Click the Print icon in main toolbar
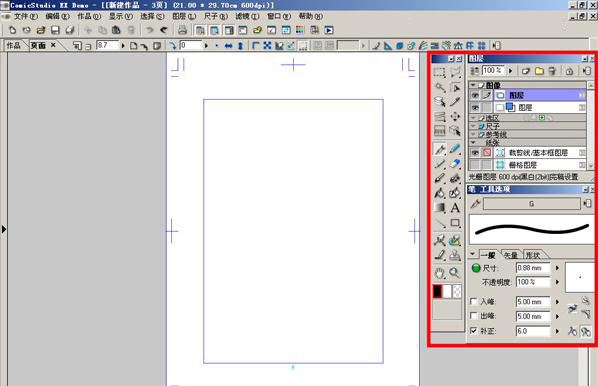 [x=183, y=30]
